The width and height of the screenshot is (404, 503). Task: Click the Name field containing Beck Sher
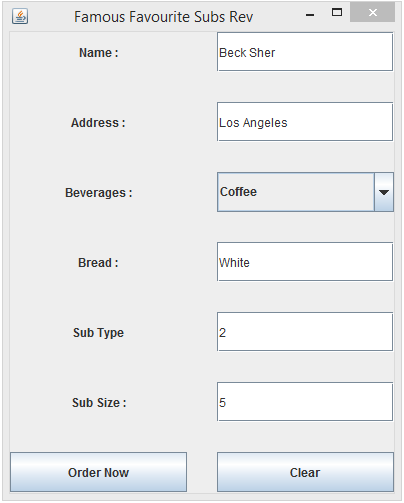click(x=305, y=52)
